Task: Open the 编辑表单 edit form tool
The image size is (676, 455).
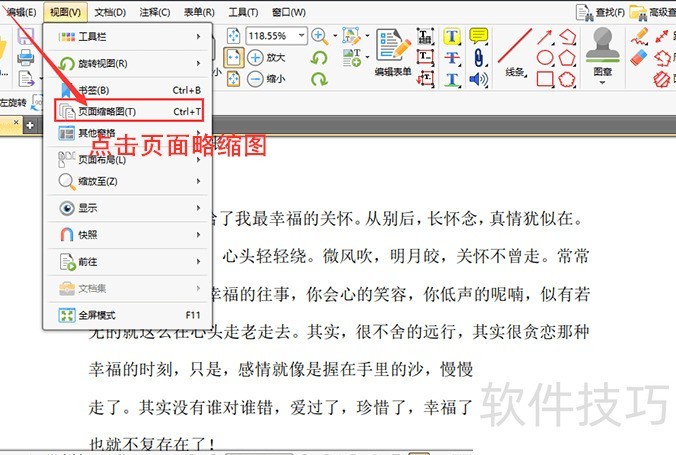Action: pyautogui.click(x=393, y=52)
